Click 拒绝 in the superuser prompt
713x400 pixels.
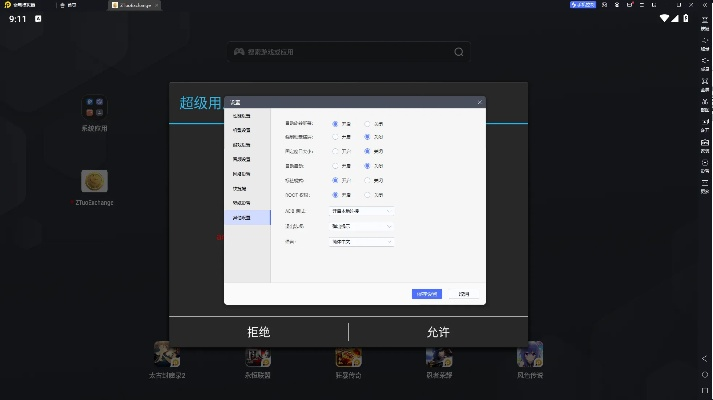coord(258,332)
